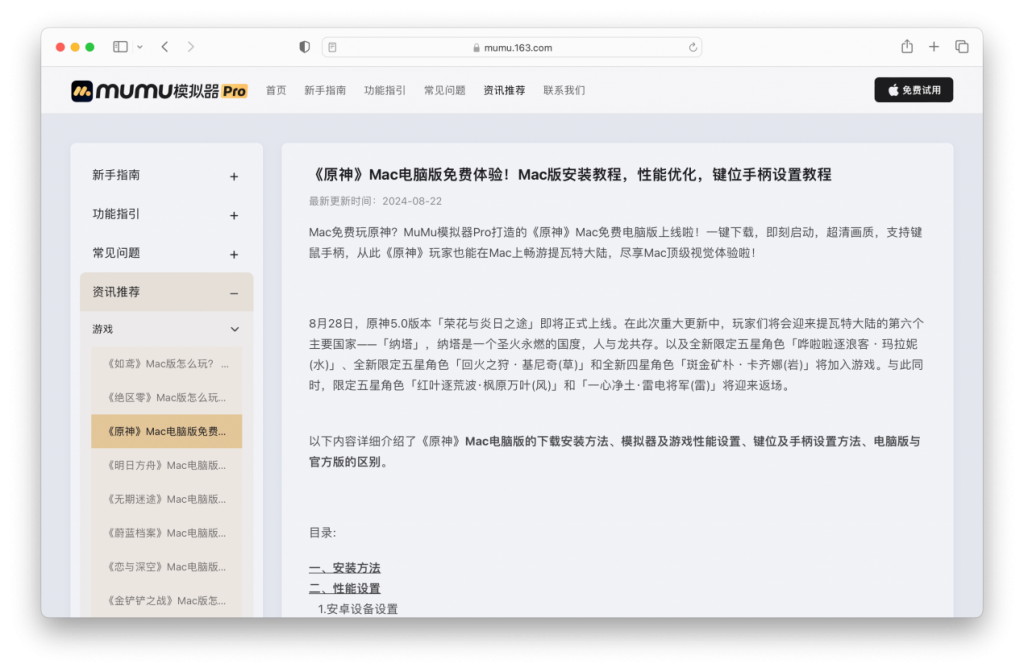Click the MuMu模拟器 Pro logo
Image resolution: width=1024 pixels, height=672 pixels.
(x=159, y=91)
